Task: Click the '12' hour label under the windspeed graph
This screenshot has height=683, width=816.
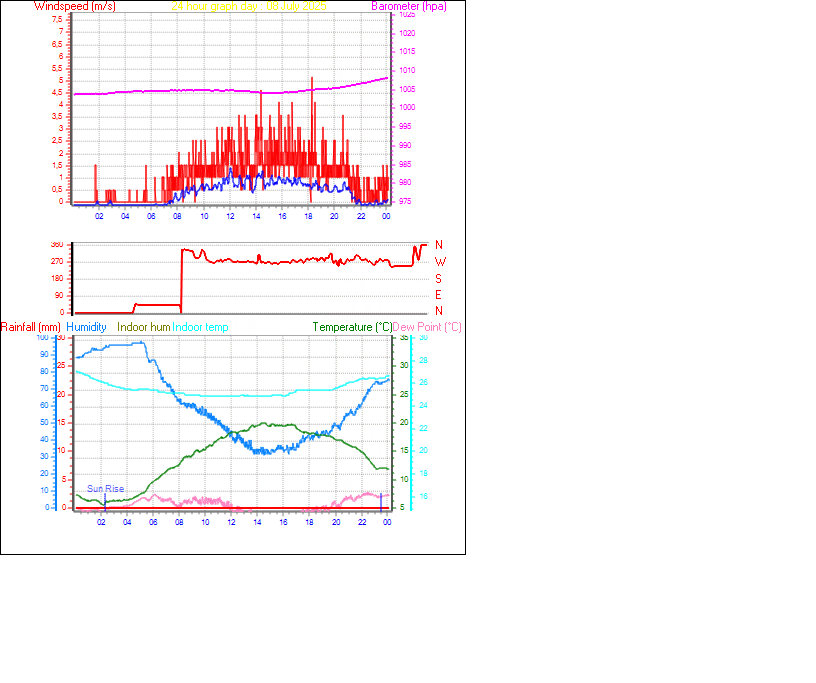Action: click(x=230, y=216)
